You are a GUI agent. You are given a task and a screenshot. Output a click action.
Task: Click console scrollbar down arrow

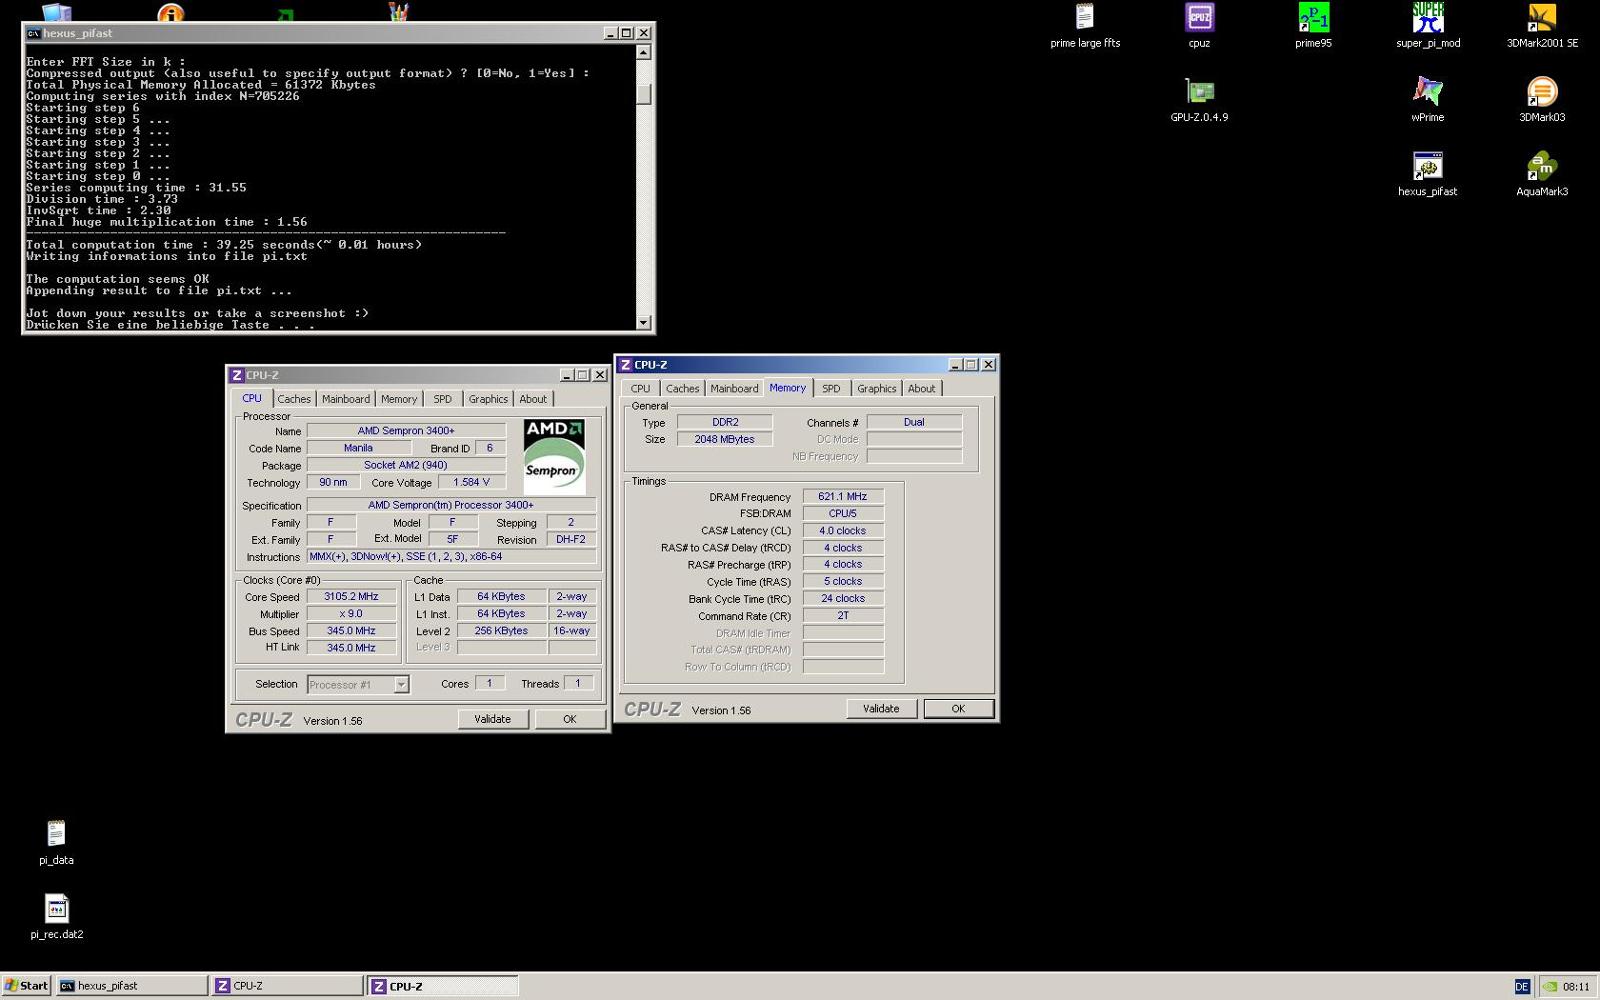[644, 322]
